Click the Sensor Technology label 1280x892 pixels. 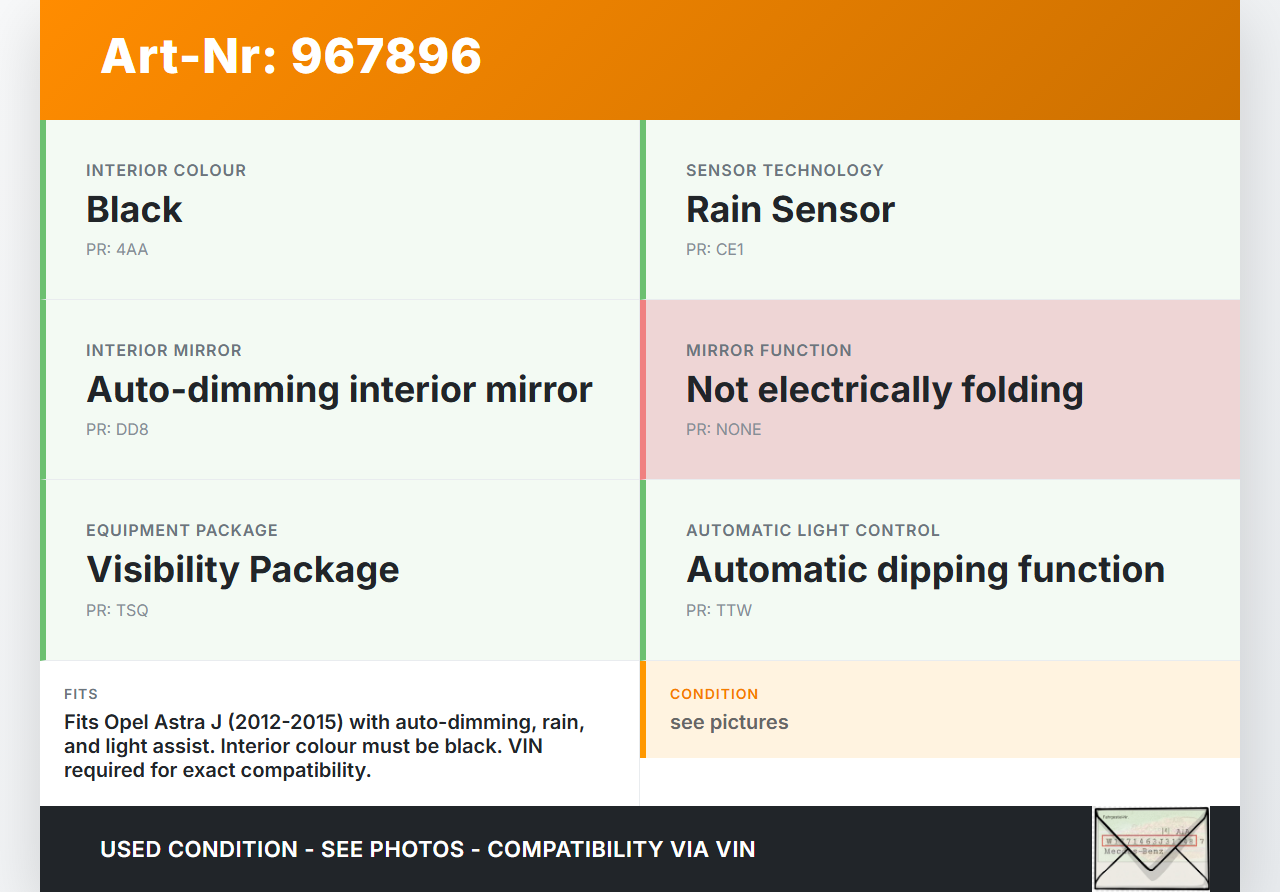tap(785, 171)
